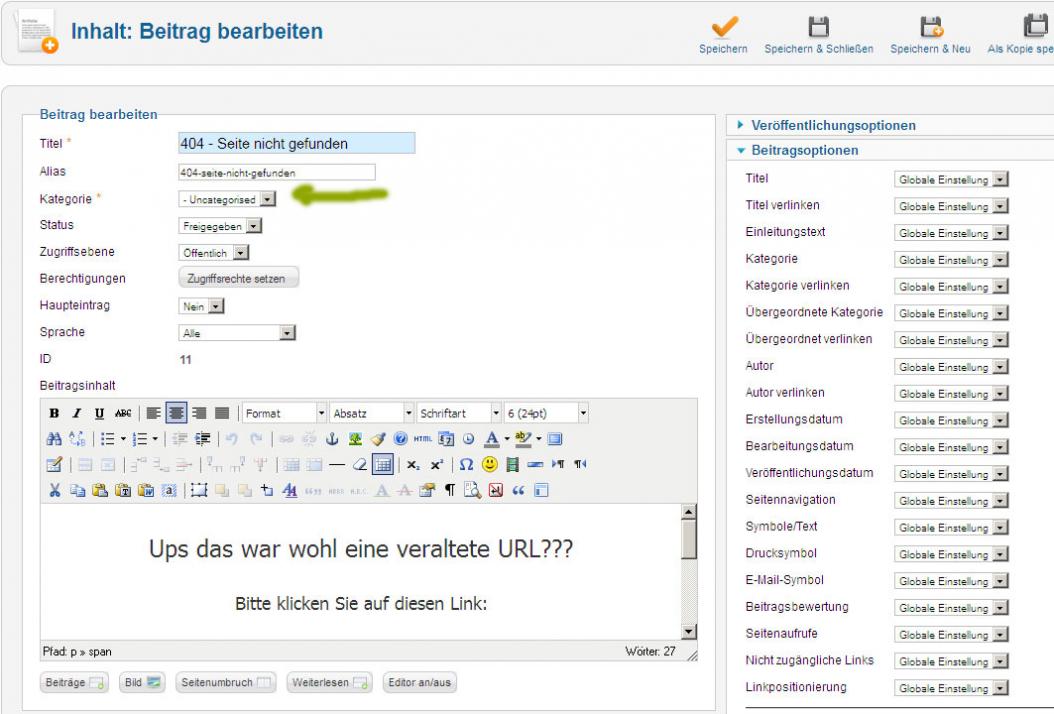The image size is (1054, 714).
Task: Open the text color picker
Action: [x=492, y=439]
